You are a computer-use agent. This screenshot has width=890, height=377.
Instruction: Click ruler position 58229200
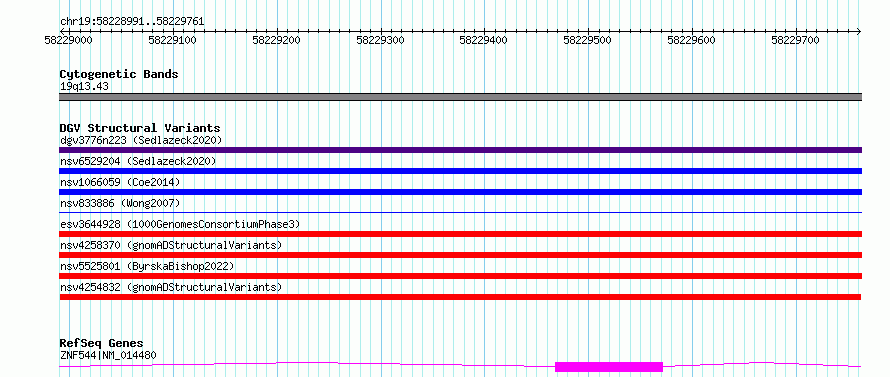[276, 40]
